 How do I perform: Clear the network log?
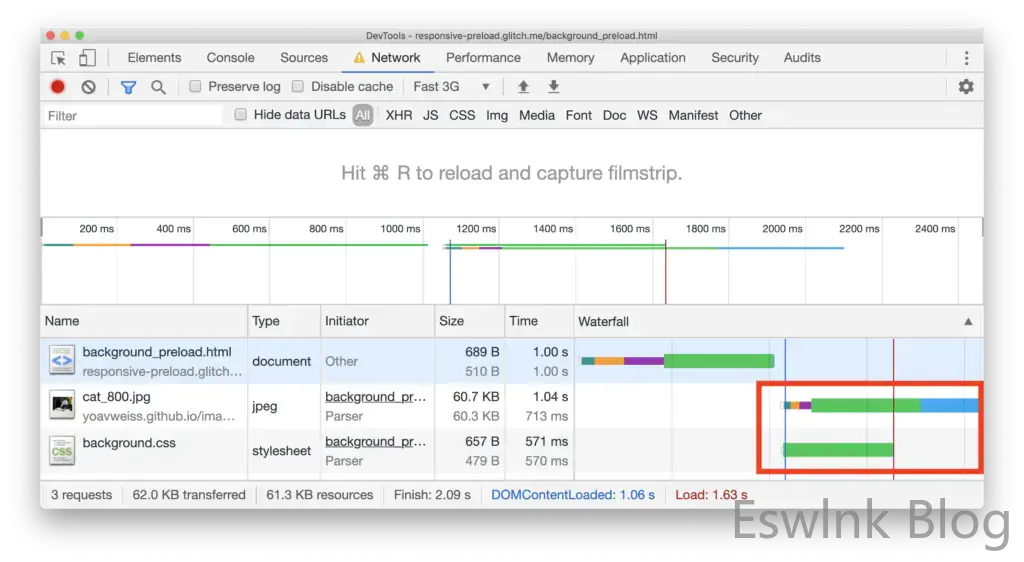click(88, 87)
